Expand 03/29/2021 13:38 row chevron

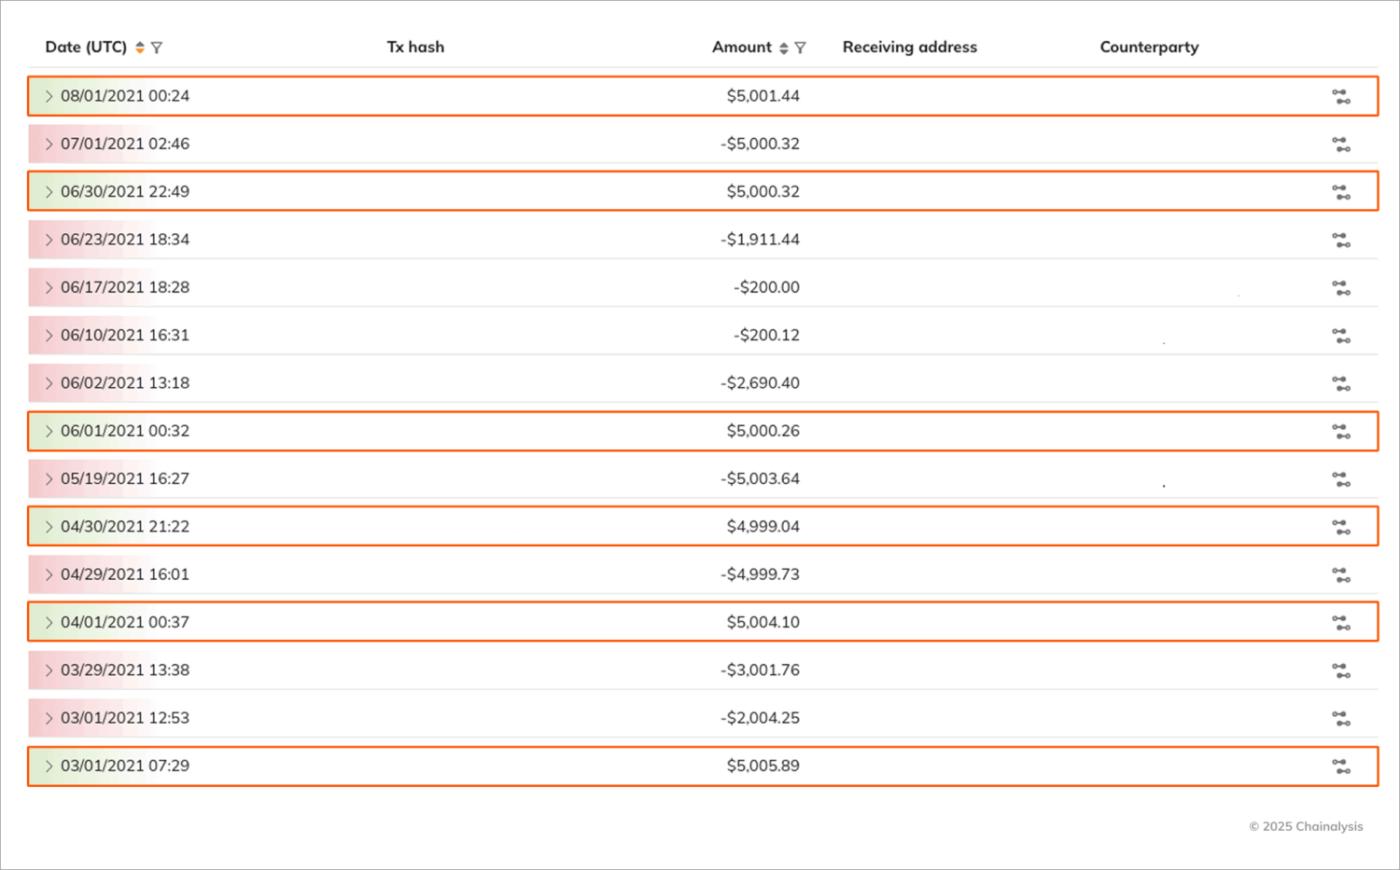pos(48,670)
